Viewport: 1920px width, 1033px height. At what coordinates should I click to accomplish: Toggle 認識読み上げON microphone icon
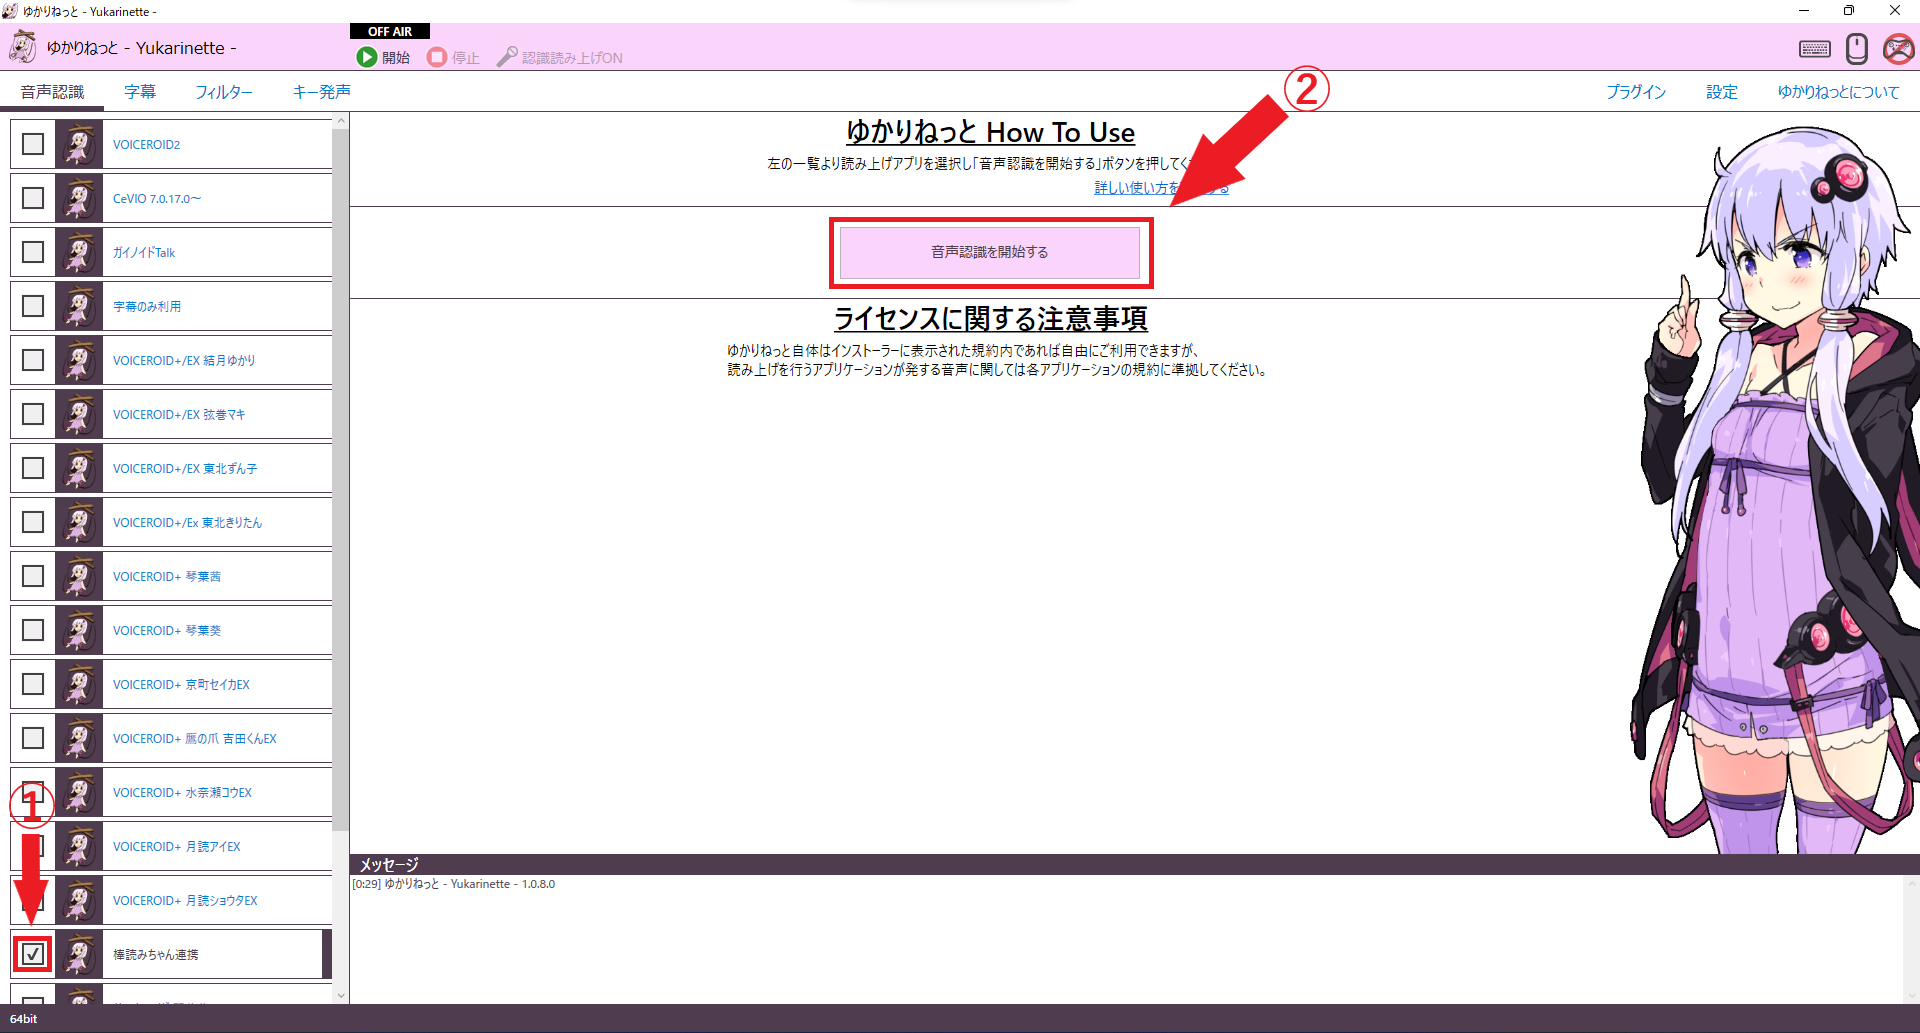pyautogui.click(x=507, y=57)
